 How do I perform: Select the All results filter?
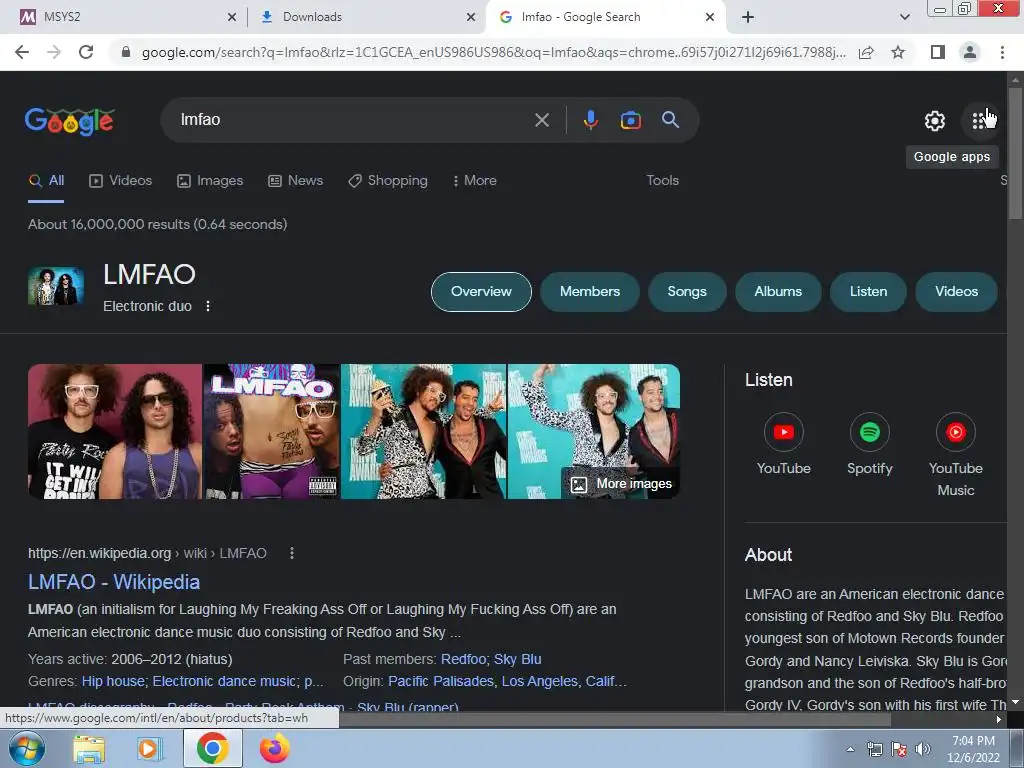pos(46,180)
